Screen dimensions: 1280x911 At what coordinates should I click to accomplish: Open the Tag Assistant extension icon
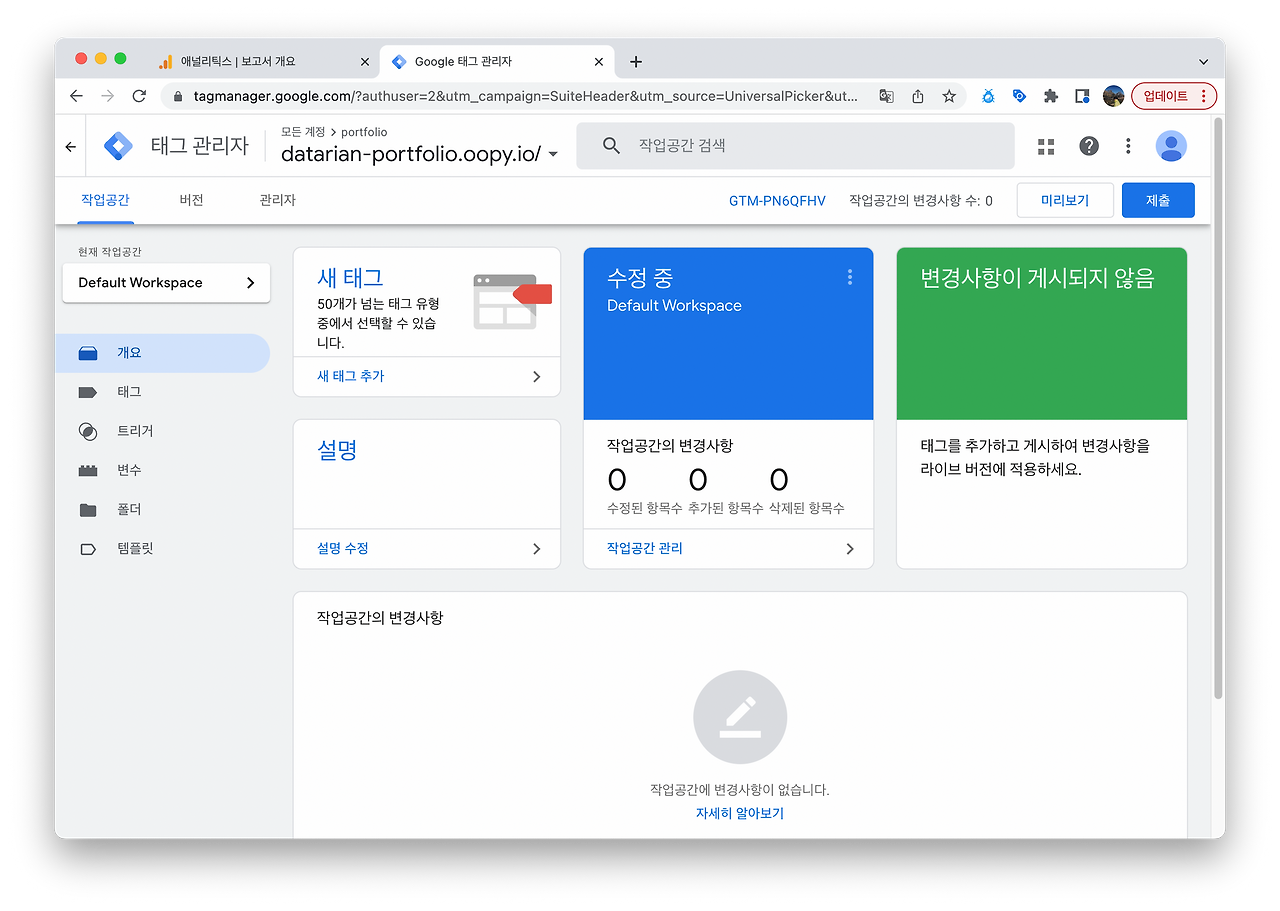[1019, 96]
